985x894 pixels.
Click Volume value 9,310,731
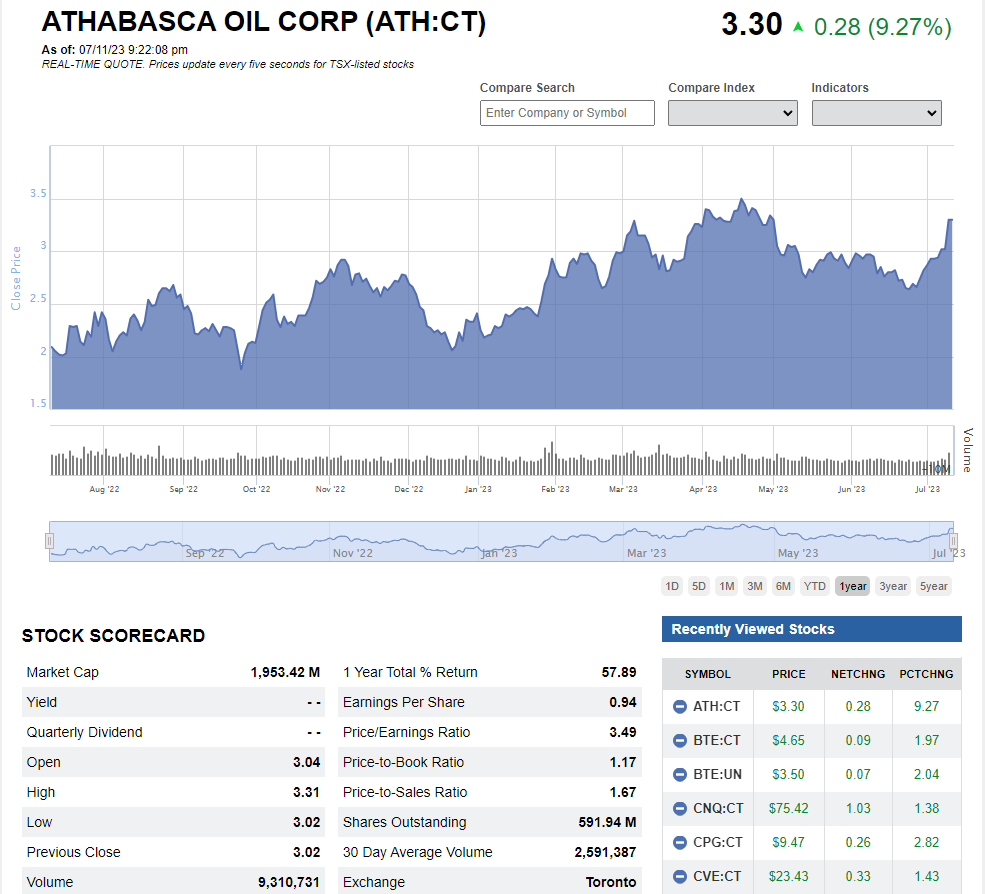pos(288,883)
